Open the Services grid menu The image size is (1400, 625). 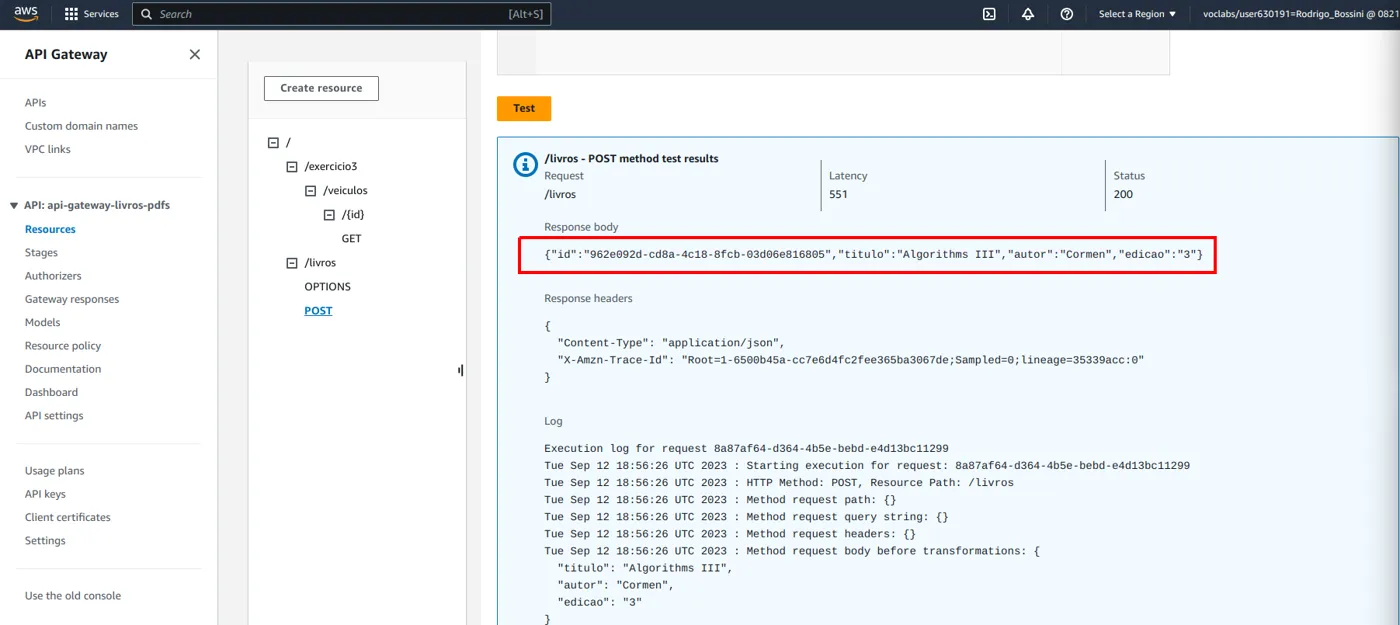(x=71, y=14)
